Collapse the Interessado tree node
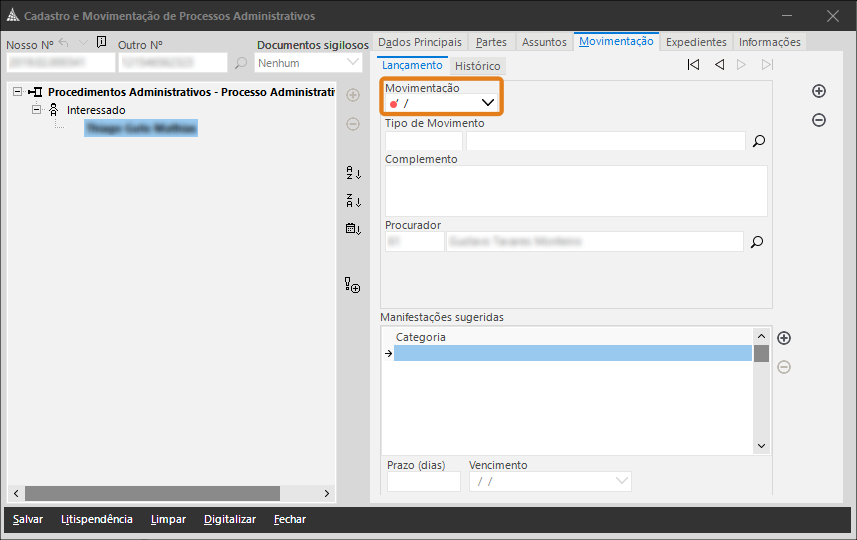This screenshot has height=540, width=857. point(37,110)
